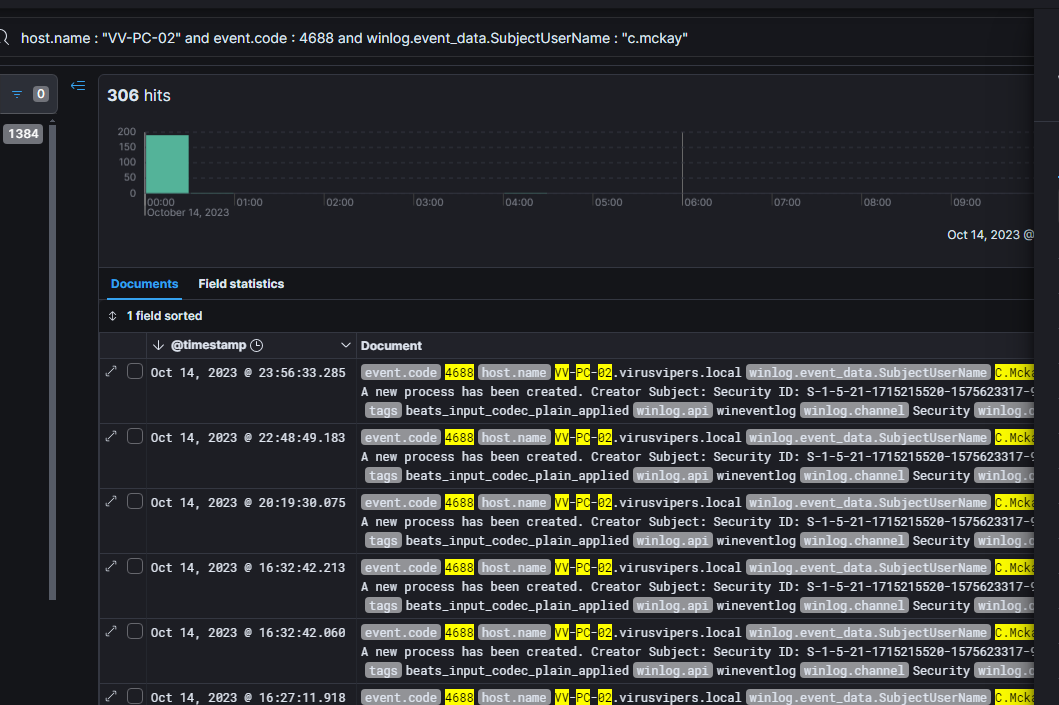Collapse the field sidebar with arrow icon
Viewport: 1059px width, 705px height.
tap(78, 86)
